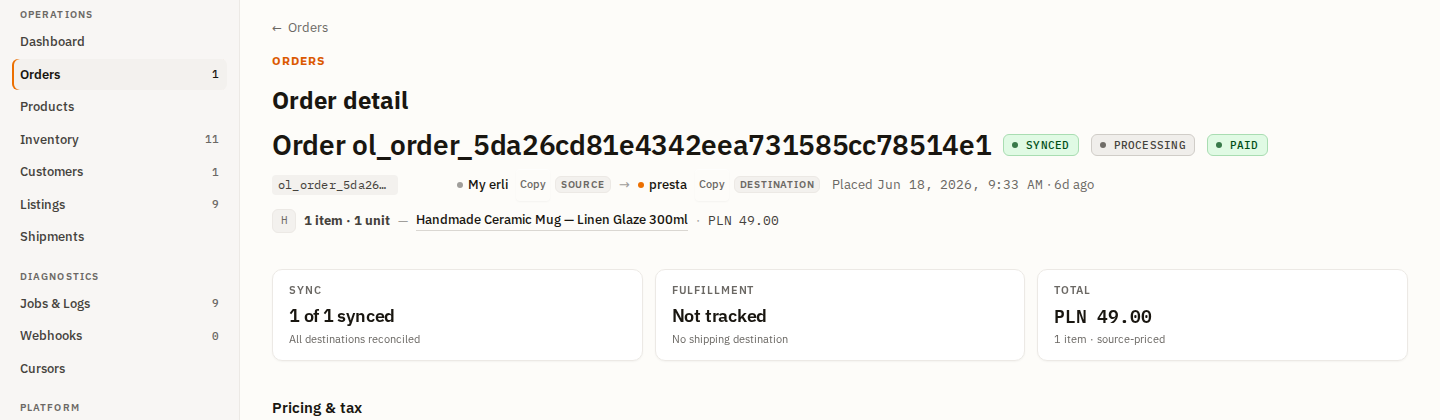
Task: View the Webhooks page
Action: 119,336
